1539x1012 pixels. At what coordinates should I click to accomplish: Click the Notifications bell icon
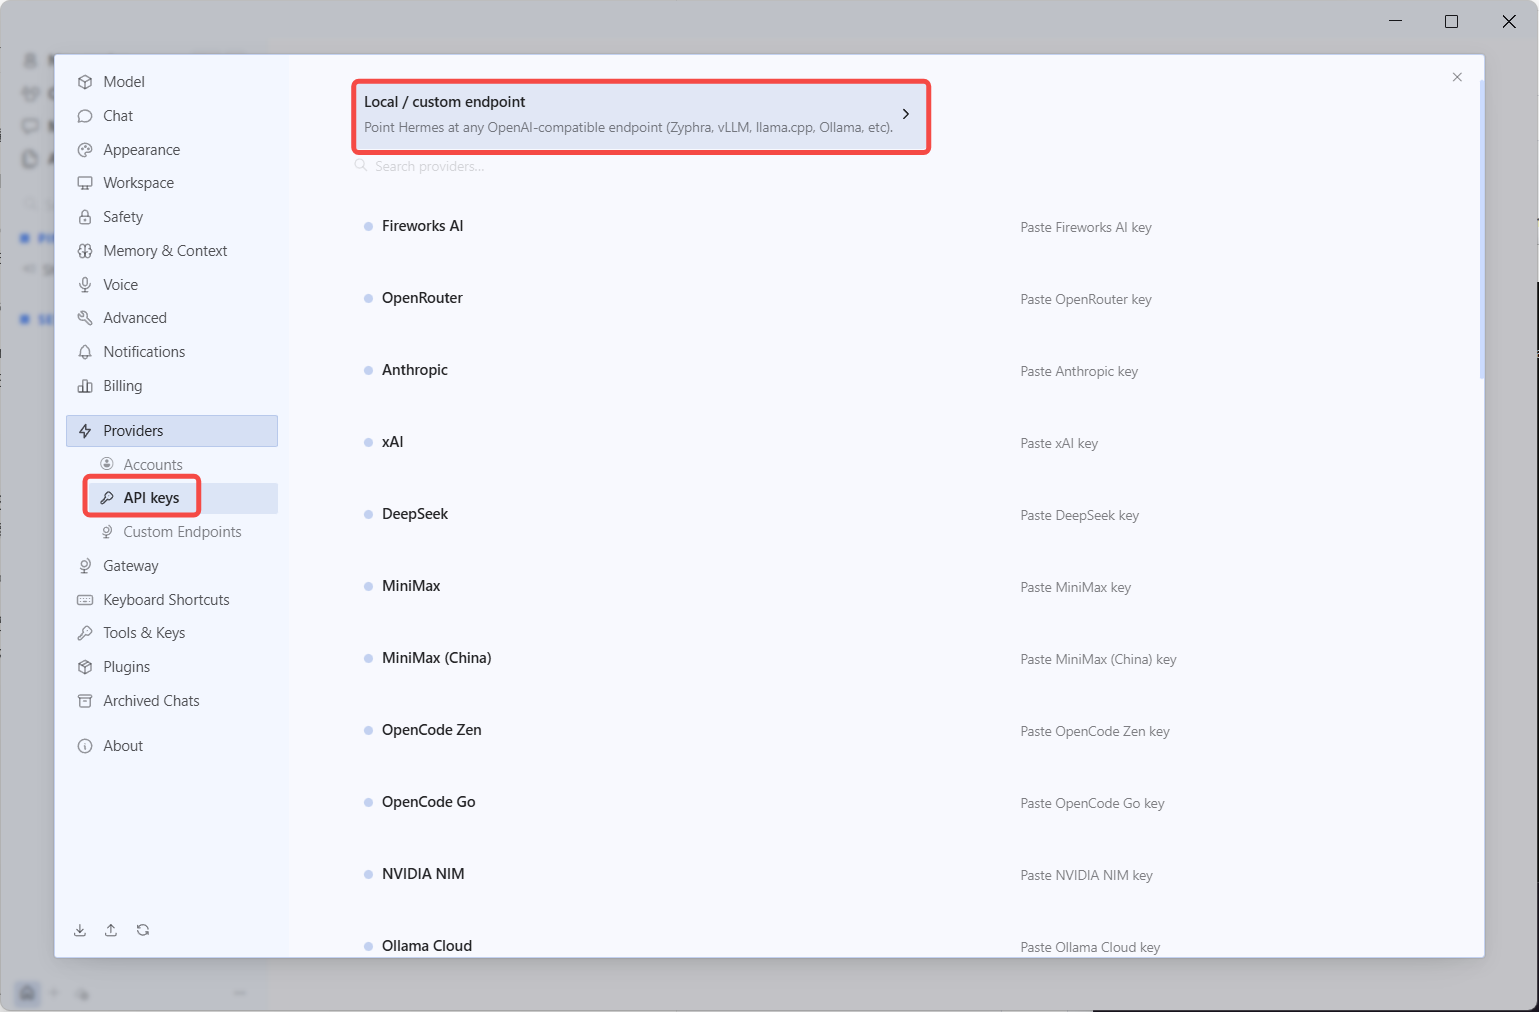(85, 352)
